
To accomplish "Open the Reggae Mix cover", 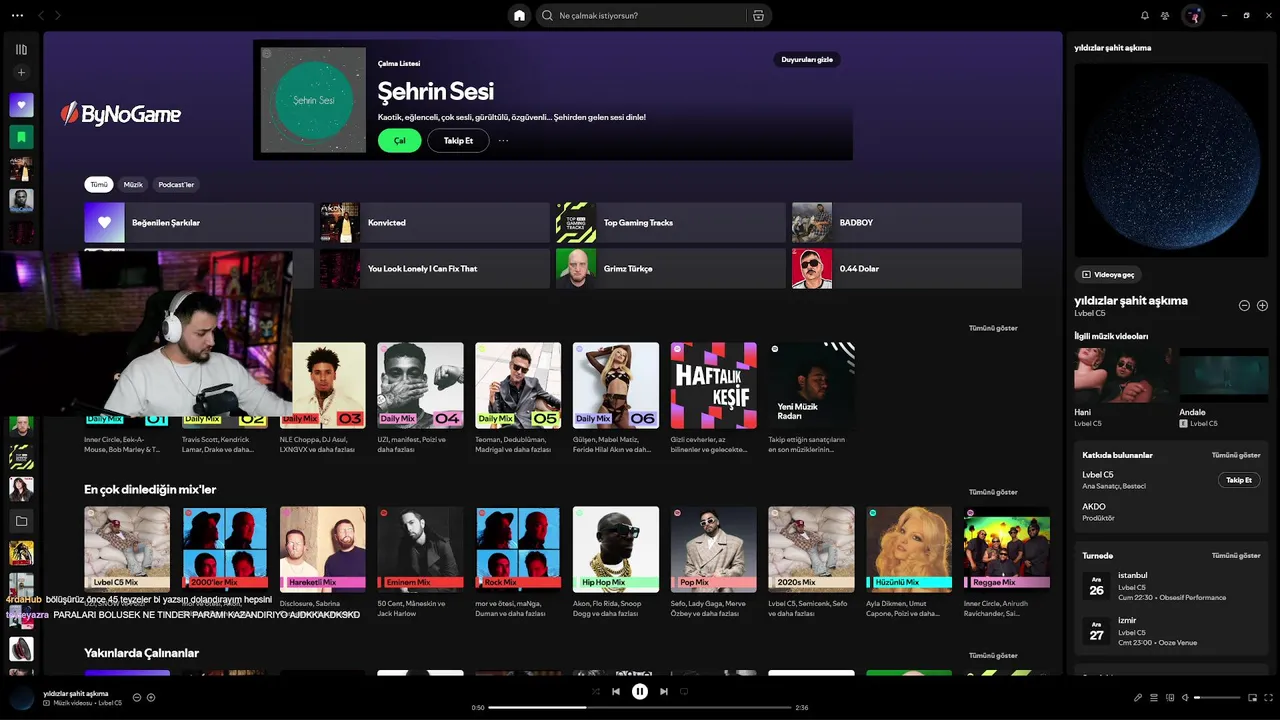I will pyautogui.click(x=1007, y=549).
